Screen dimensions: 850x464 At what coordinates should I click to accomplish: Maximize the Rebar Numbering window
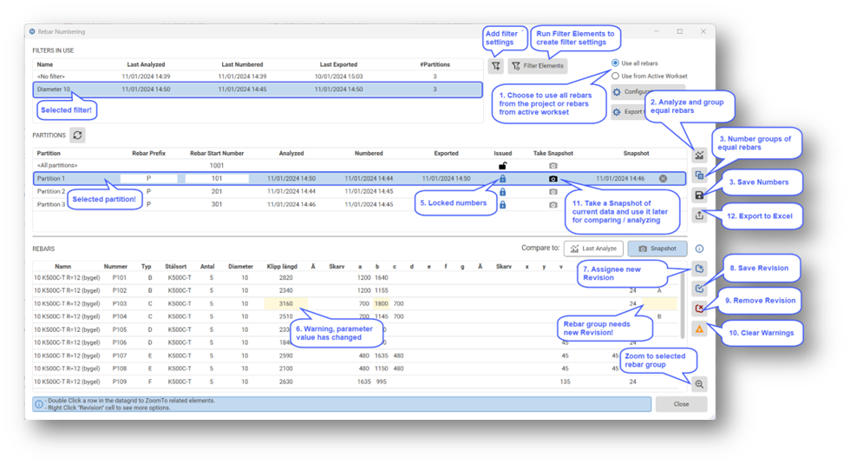tap(680, 31)
